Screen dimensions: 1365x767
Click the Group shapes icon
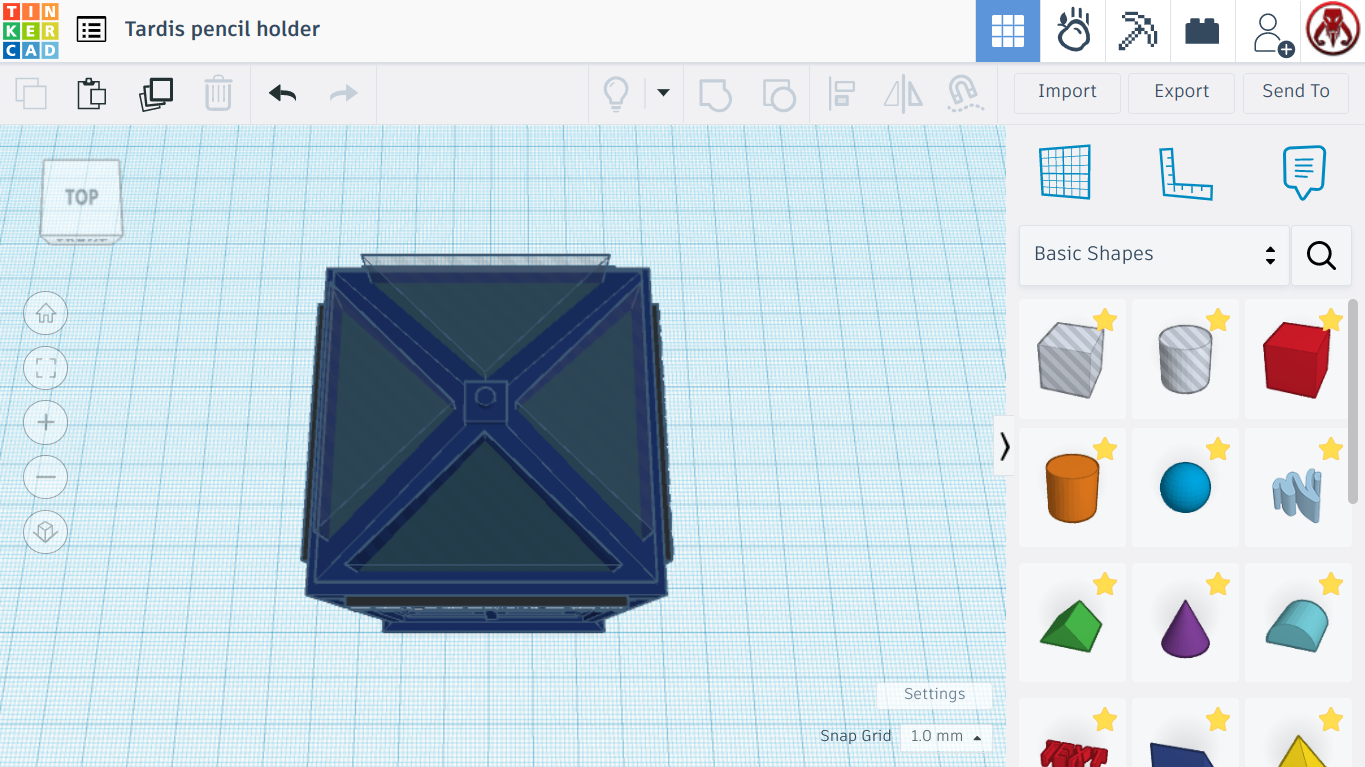click(x=715, y=95)
